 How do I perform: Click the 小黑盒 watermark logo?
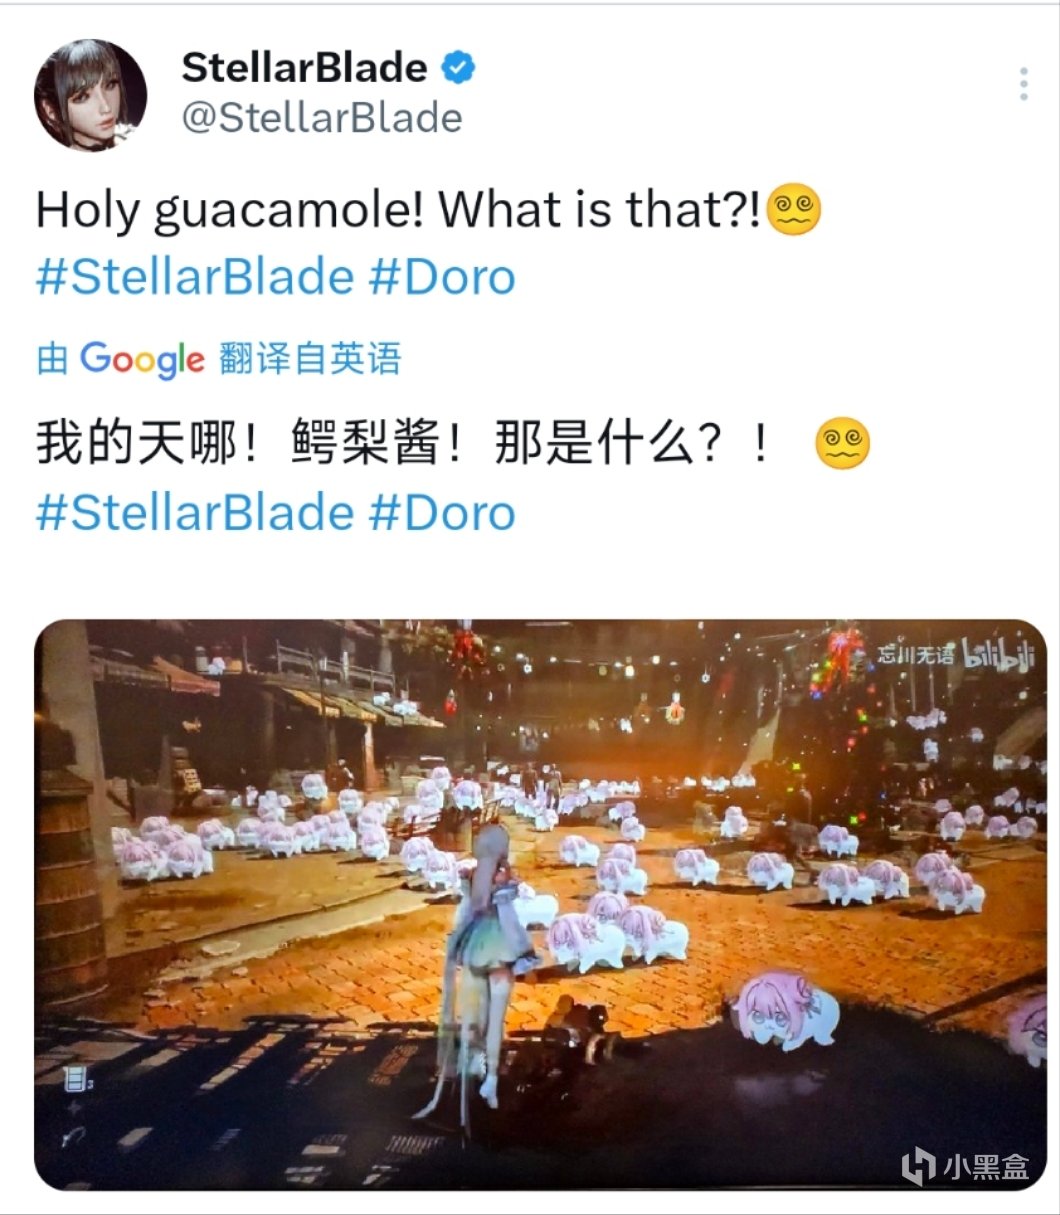coord(966,1166)
